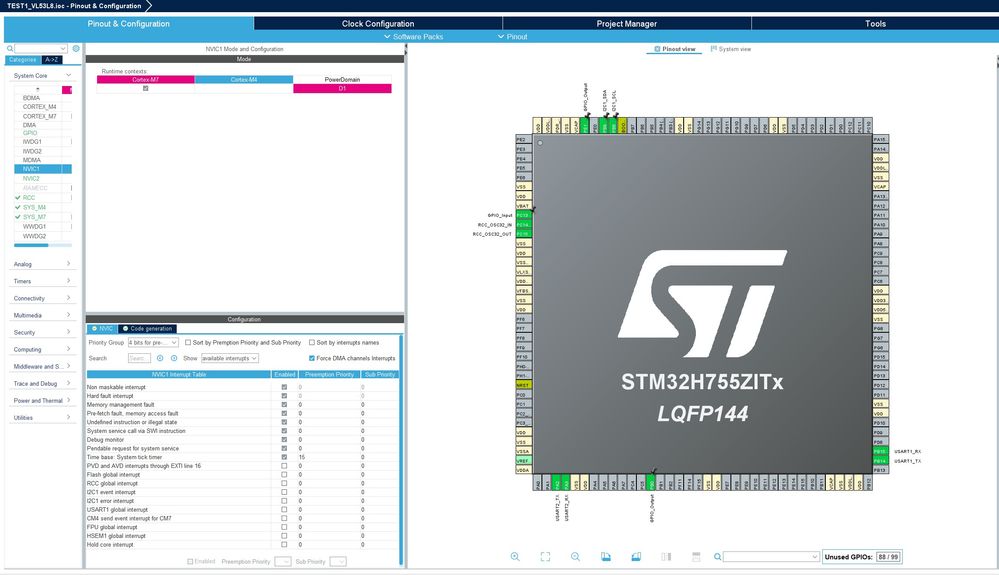The image size is (999, 575).
Task: Open the Code generation tab
Action: coord(148,329)
